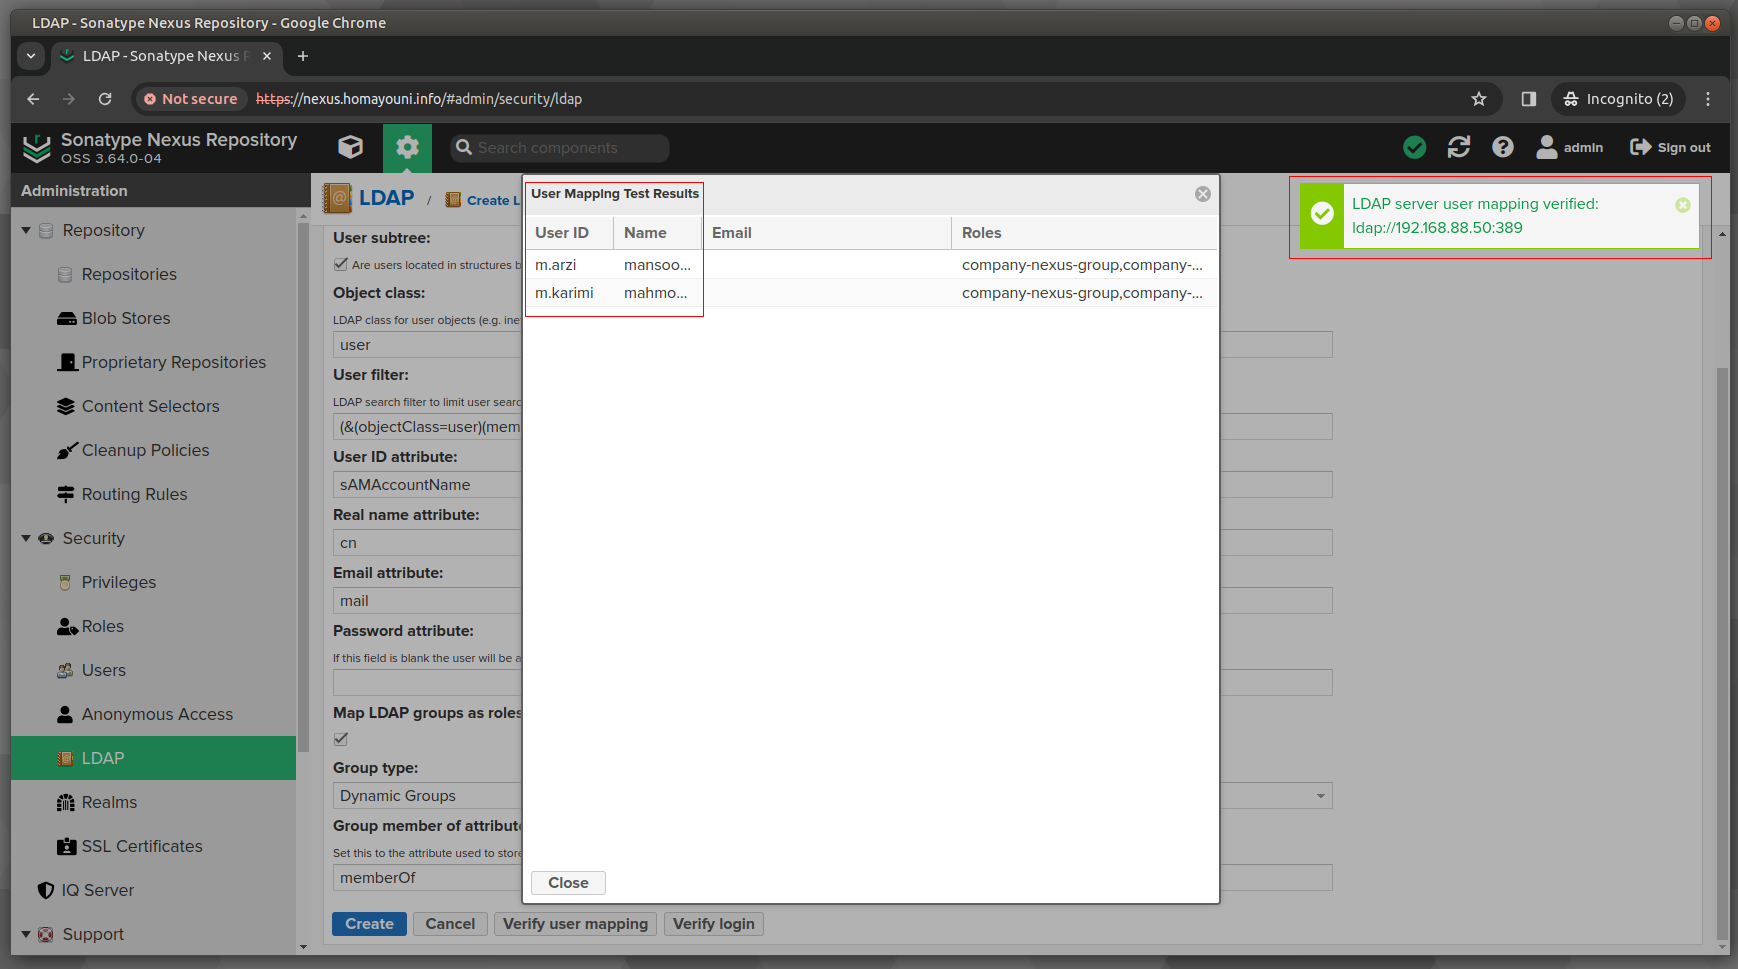Click the LDAP breadcrumb link
1738x969 pixels.
(x=386, y=198)
